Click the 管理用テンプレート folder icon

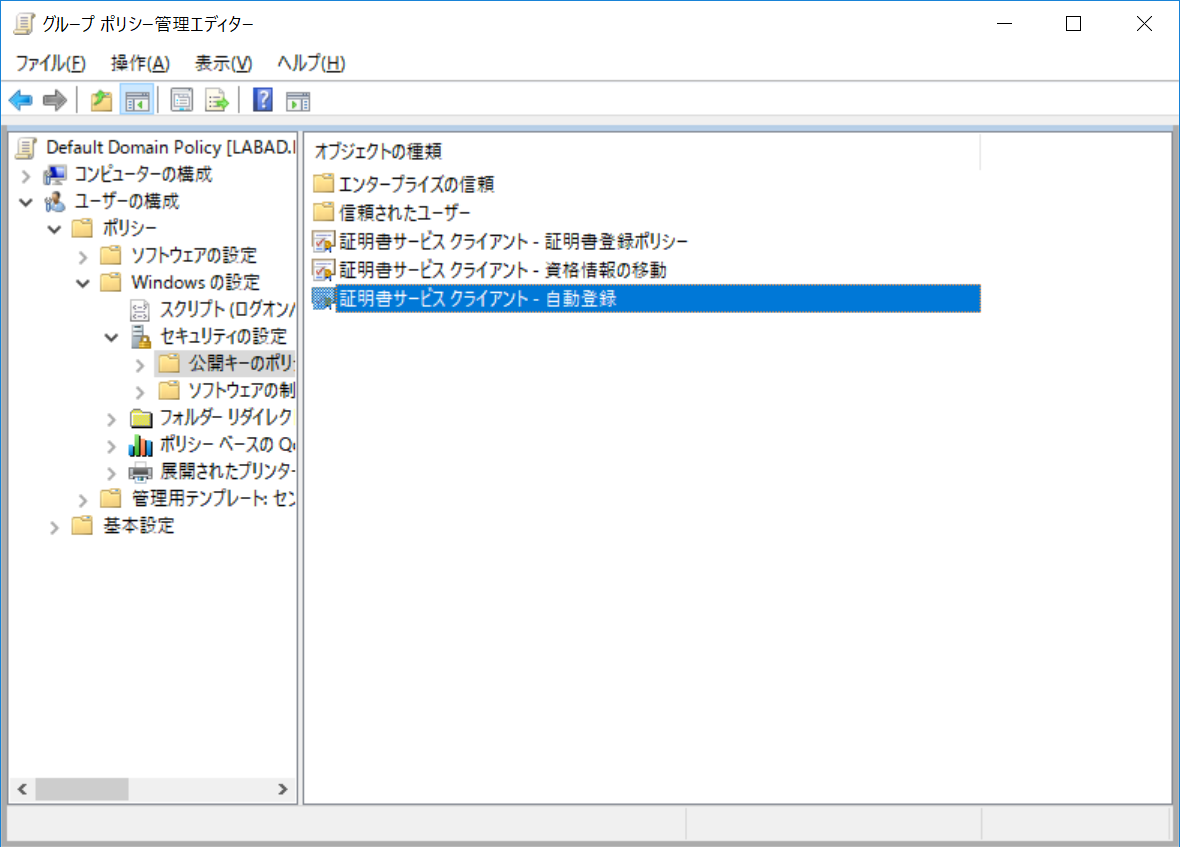point(111,498)
